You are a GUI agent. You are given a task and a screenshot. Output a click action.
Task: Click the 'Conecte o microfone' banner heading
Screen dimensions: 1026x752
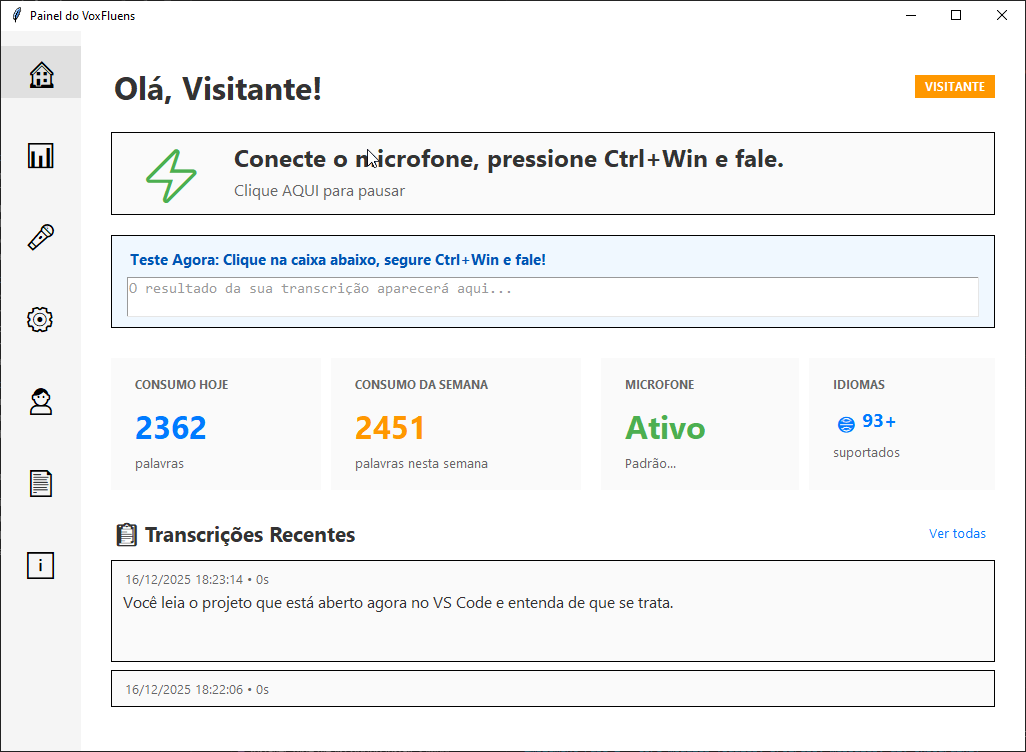pyautogui.click(x=508, y=159)
